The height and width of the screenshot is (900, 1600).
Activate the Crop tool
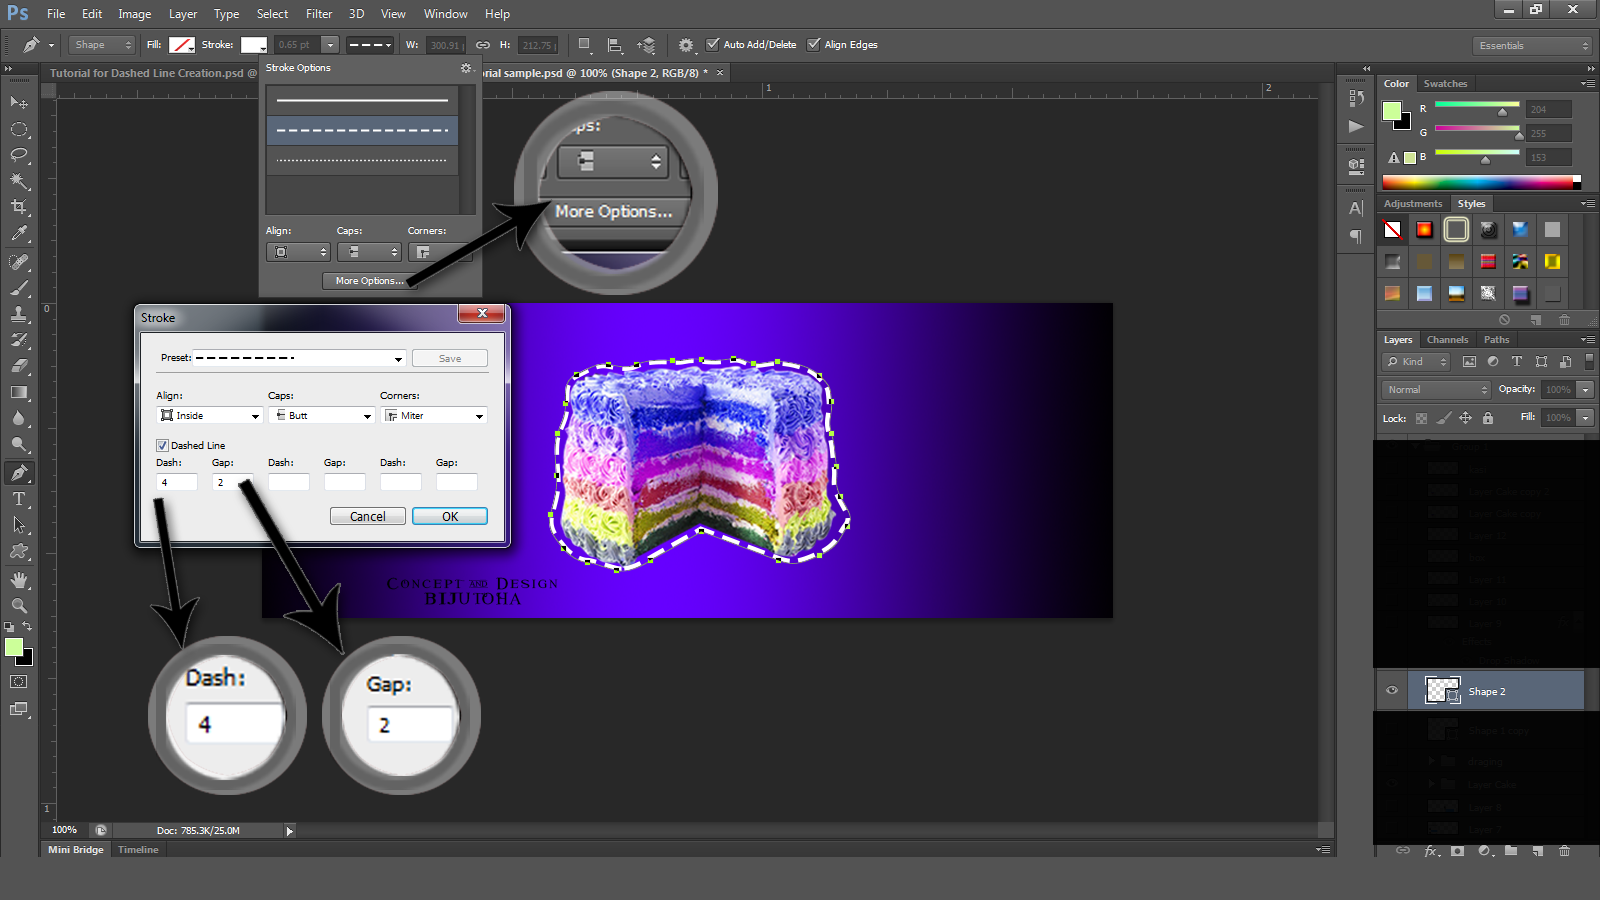coord(18,208)
